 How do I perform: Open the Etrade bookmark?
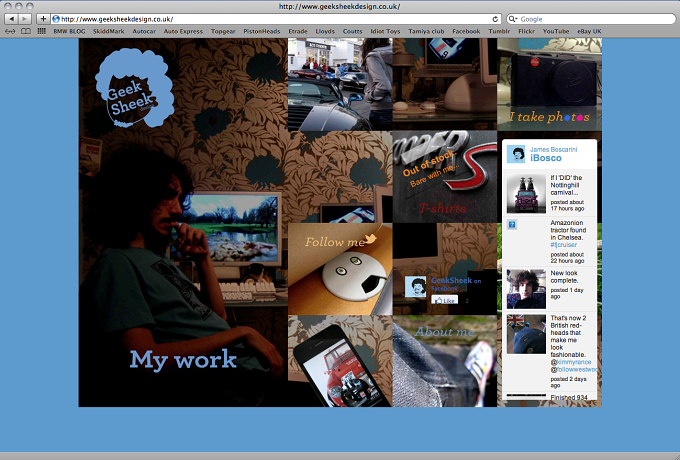tap(298, 31)
